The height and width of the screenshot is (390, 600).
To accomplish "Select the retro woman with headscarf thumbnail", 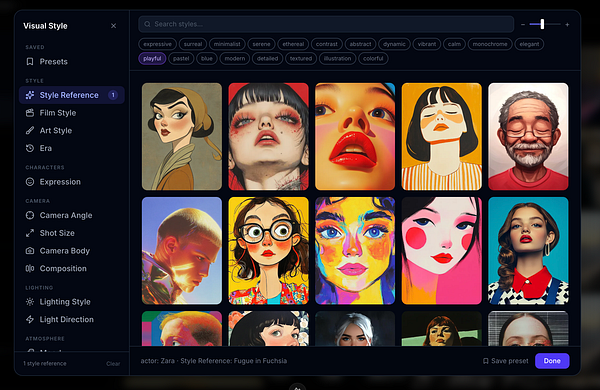I will click(x=182, y=137).
